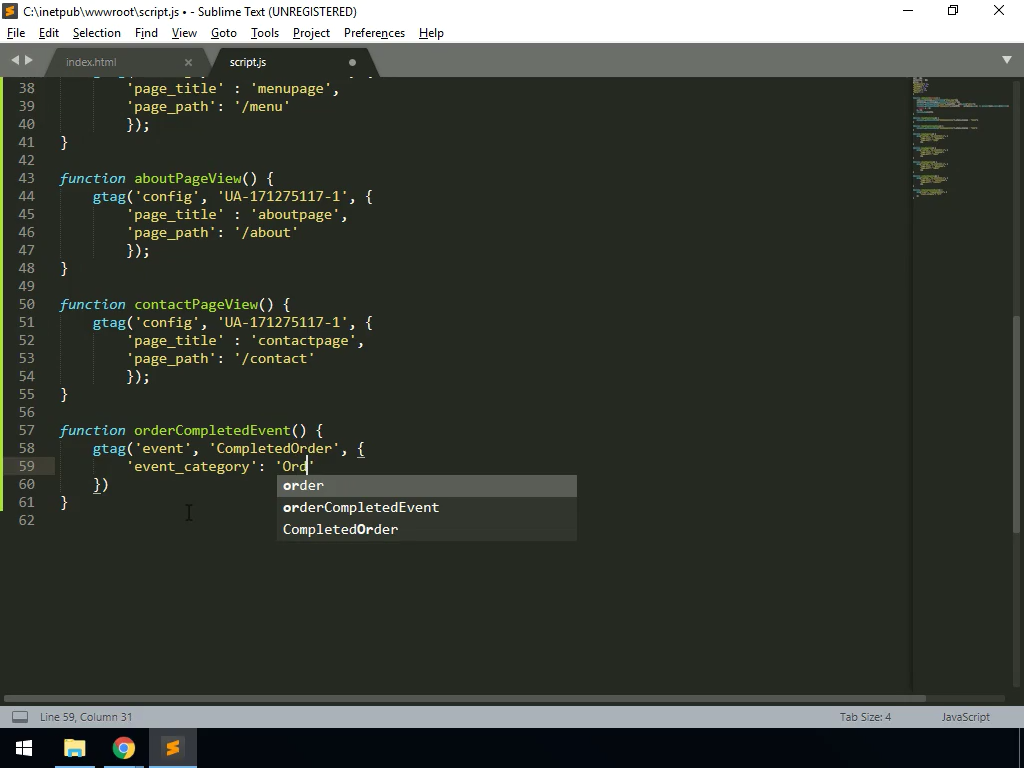
Task: Click the '/menu' path string
Action: [x=262, y=106]
